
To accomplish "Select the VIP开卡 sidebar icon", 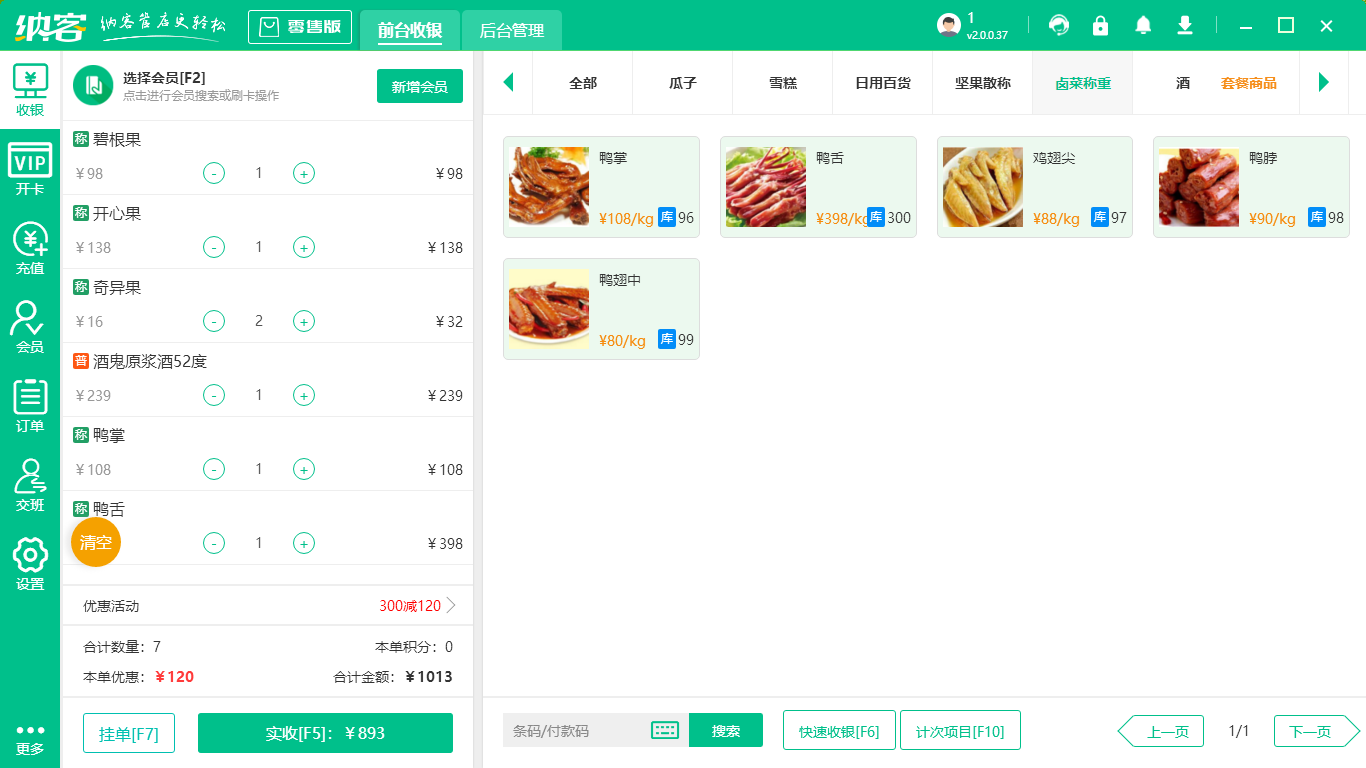I will coord(29,165).
